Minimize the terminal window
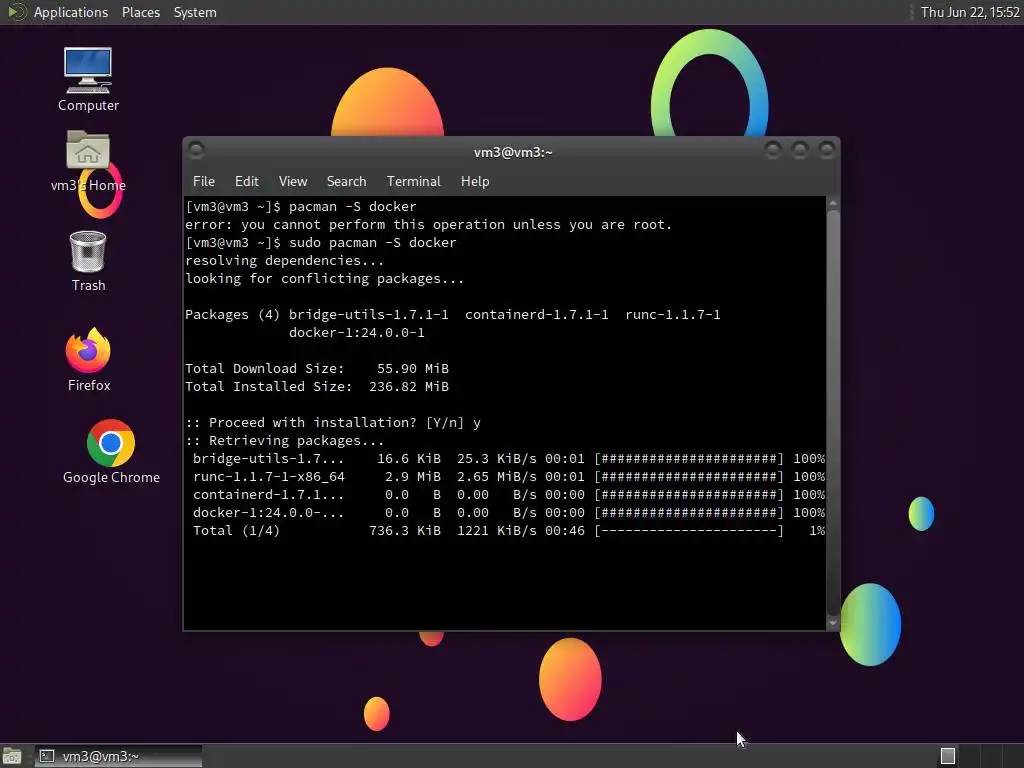Image resolution: width=1024 pixels, height=768 pixels. tap(773, 151)
